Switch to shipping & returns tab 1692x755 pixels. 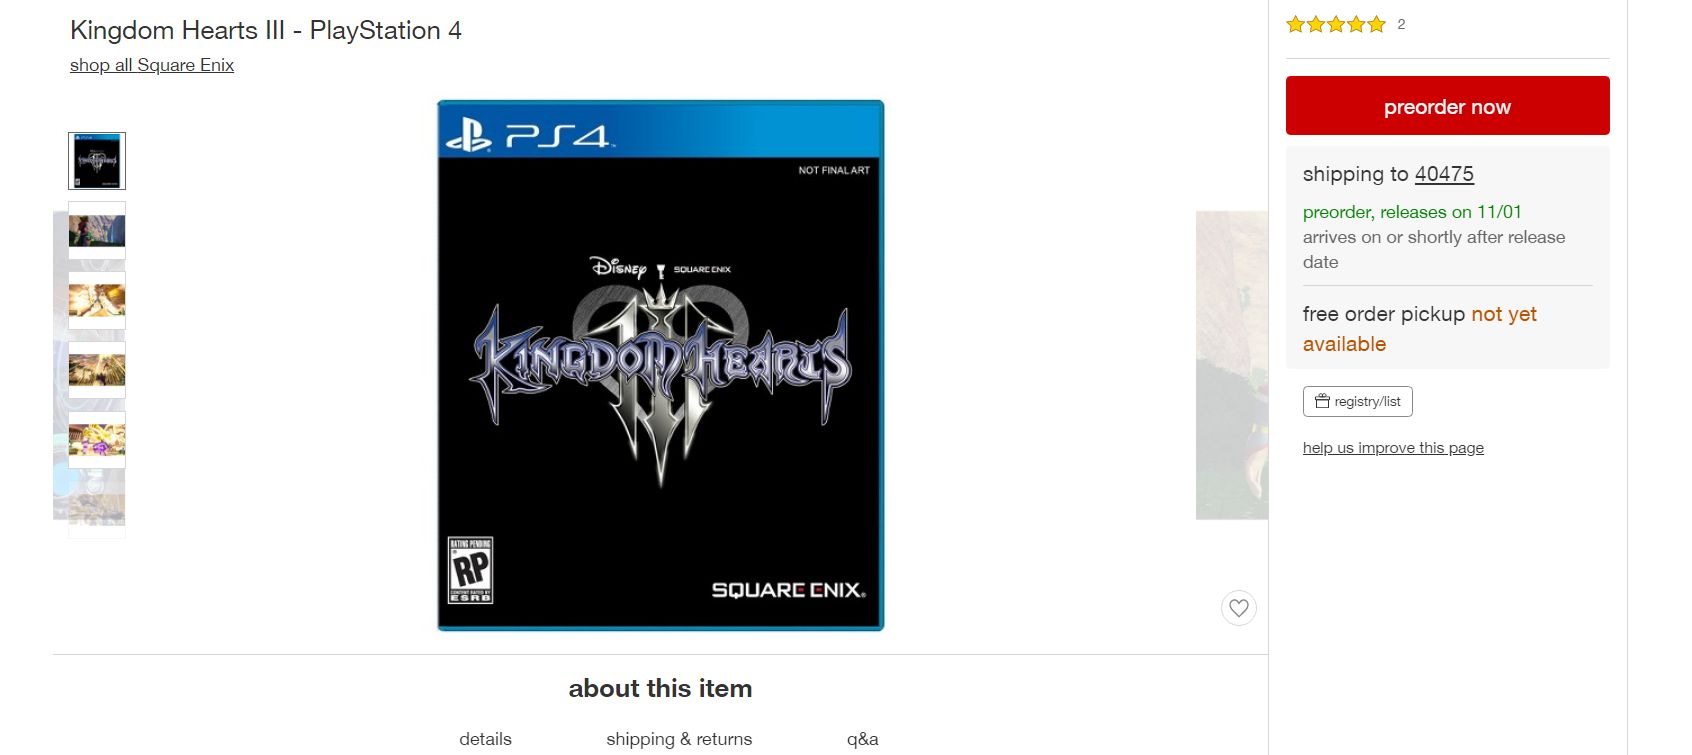[679, 739]
